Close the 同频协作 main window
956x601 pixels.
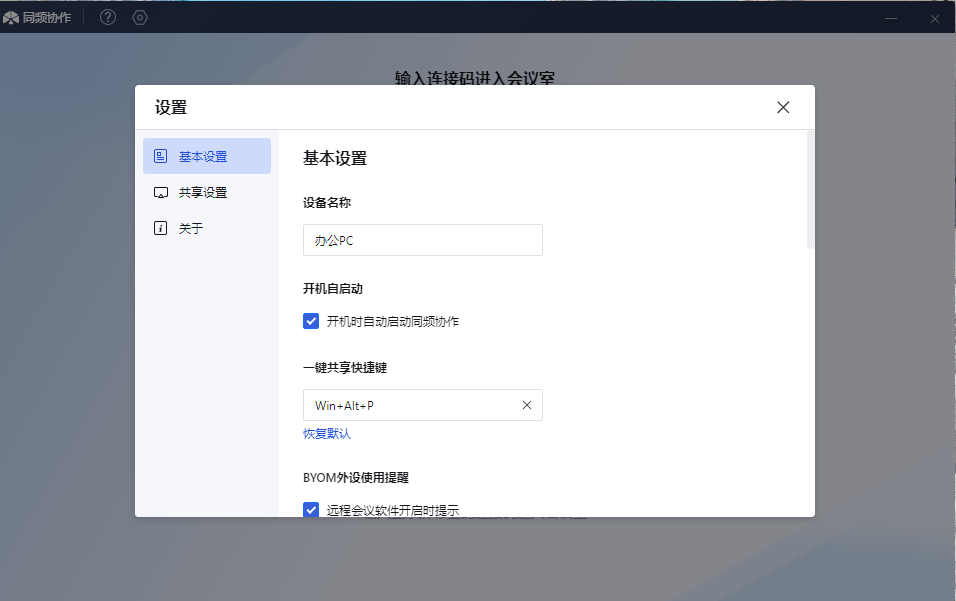tap(935, 18)
